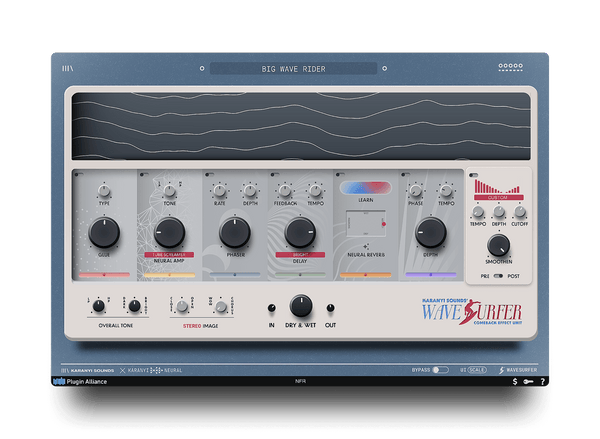Click the key activation icon
Screen dimensions: 600x439
click(x=528, y=381)
